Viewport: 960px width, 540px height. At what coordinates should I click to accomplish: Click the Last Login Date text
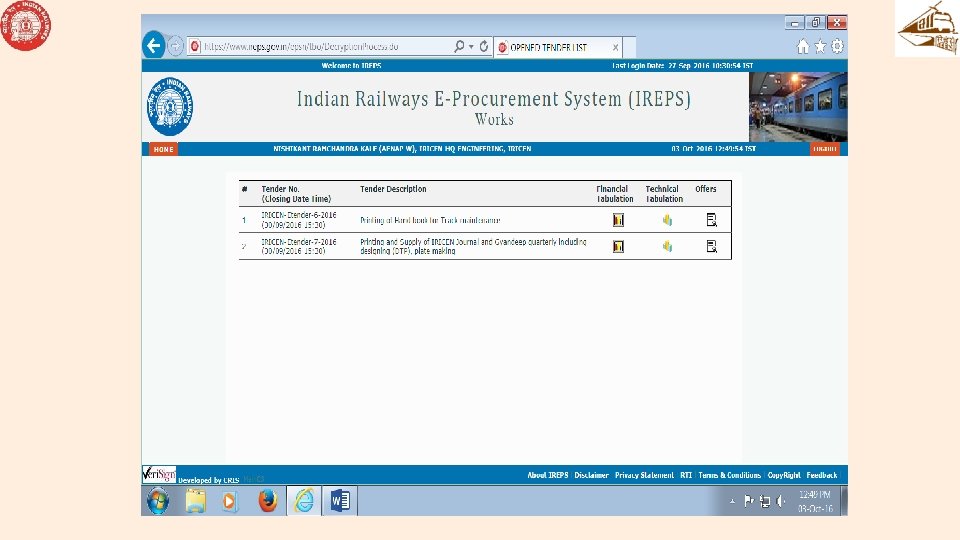682,66
